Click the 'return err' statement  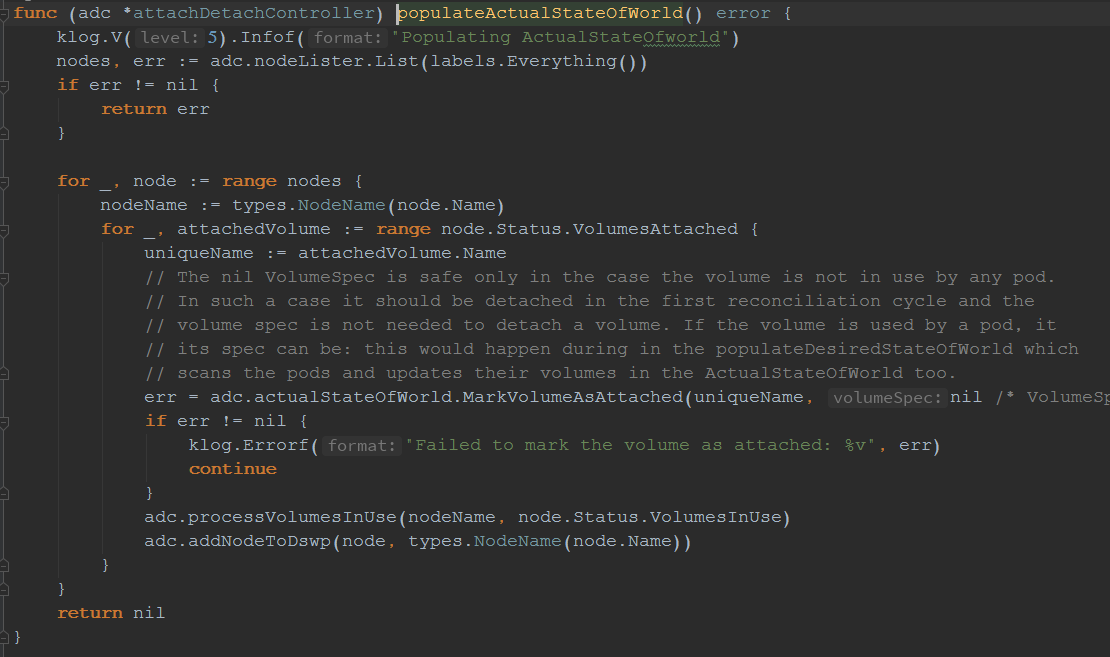(x=155, y=110)
